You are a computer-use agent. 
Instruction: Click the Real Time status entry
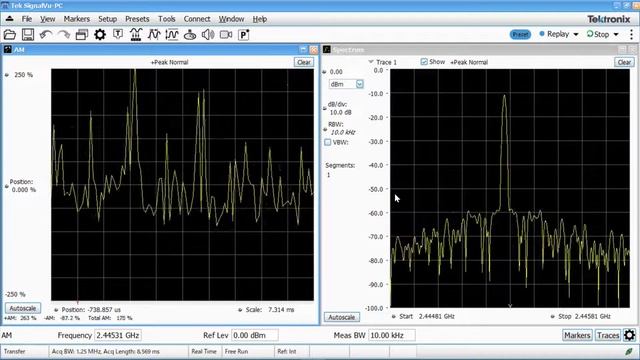click(204, 351)
